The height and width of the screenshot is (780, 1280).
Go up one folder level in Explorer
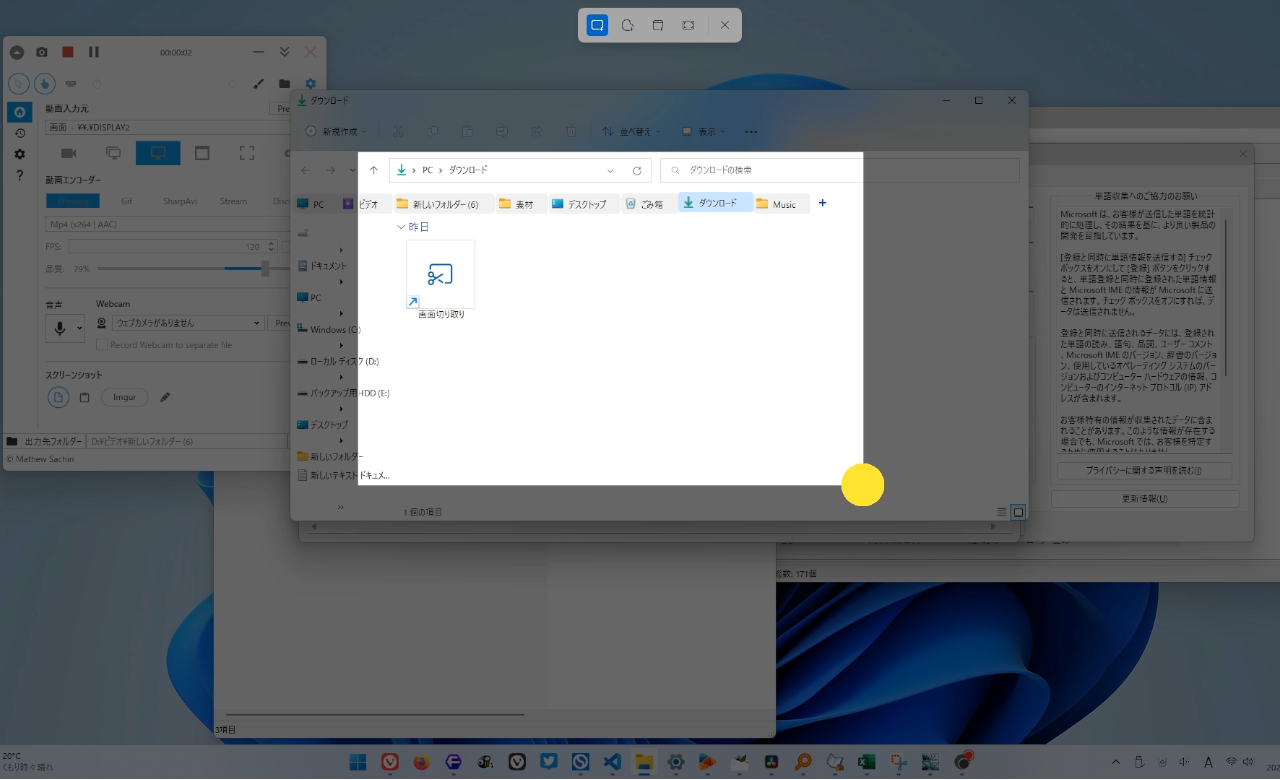[x=373, y=170]
